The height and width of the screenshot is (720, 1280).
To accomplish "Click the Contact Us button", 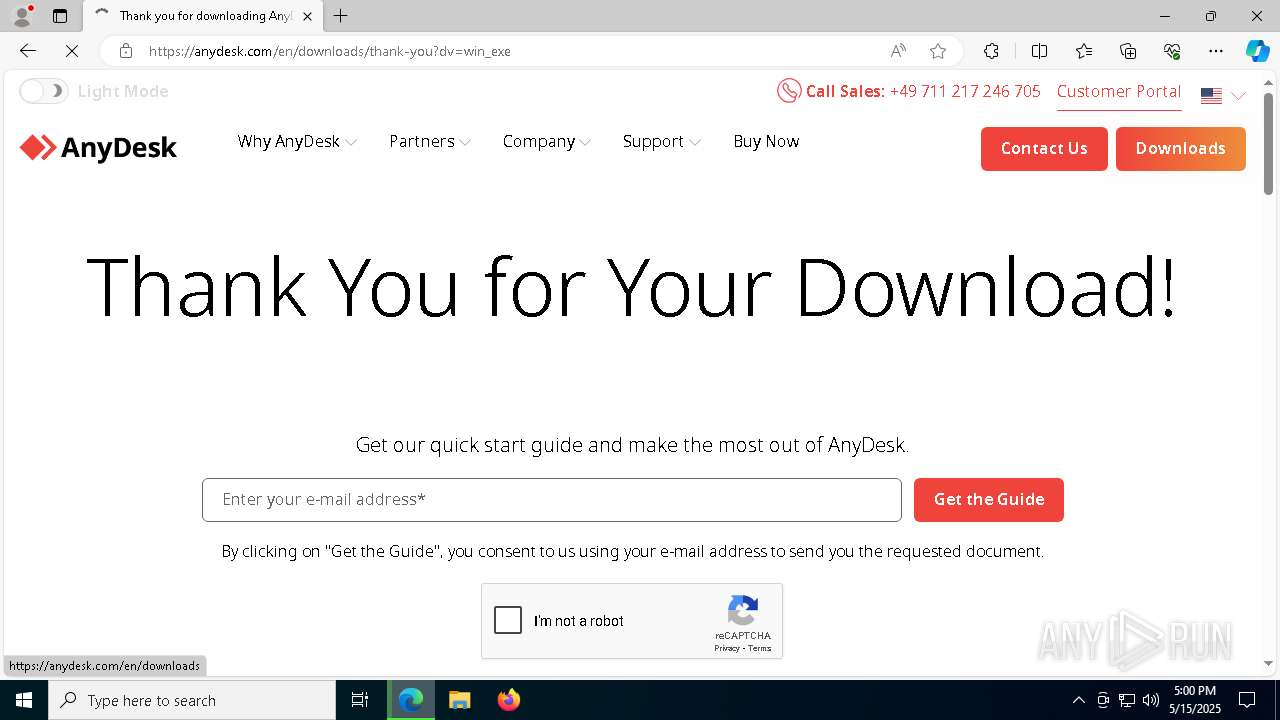I will [1044, 148].
